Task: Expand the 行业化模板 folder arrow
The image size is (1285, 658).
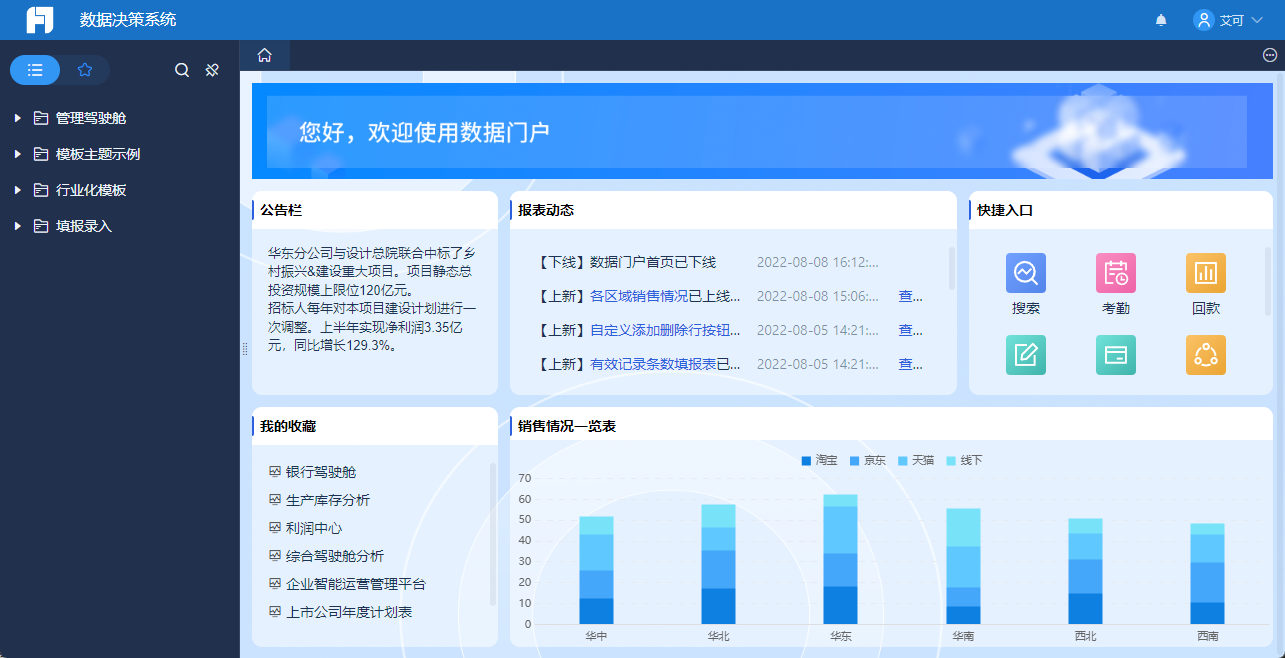Action: click(x=18, y=190)
